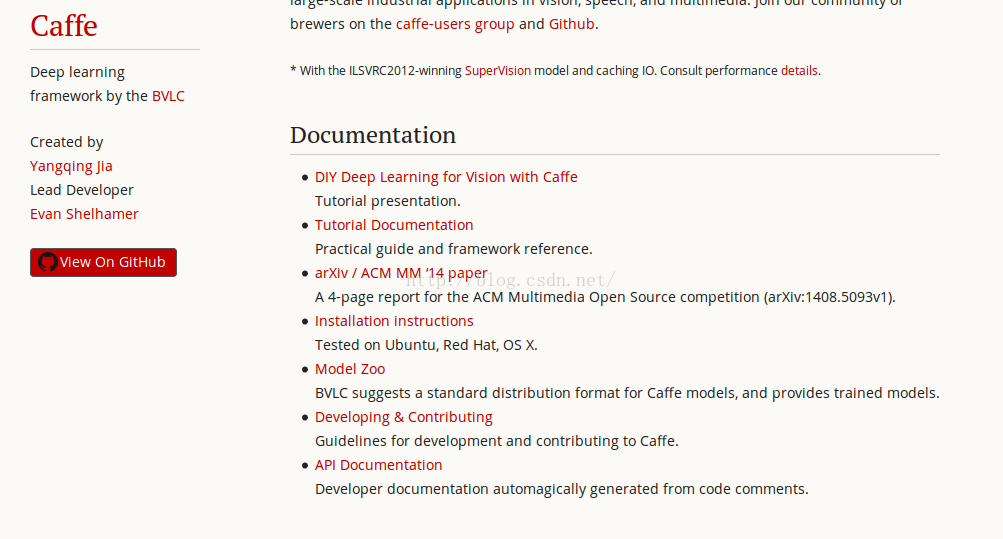Click the 'Developer documentation automagically generated' line

562,489
